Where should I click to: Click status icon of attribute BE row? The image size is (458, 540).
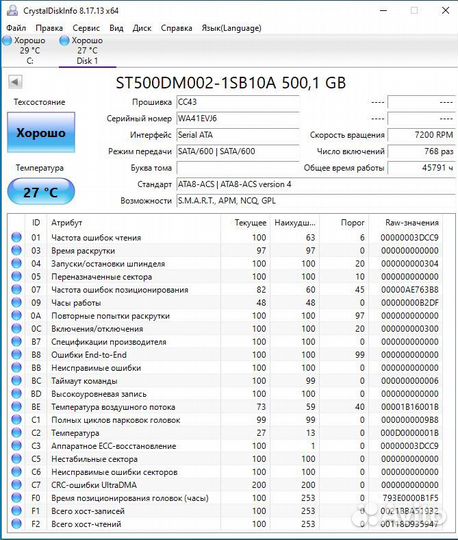[16, 407]
